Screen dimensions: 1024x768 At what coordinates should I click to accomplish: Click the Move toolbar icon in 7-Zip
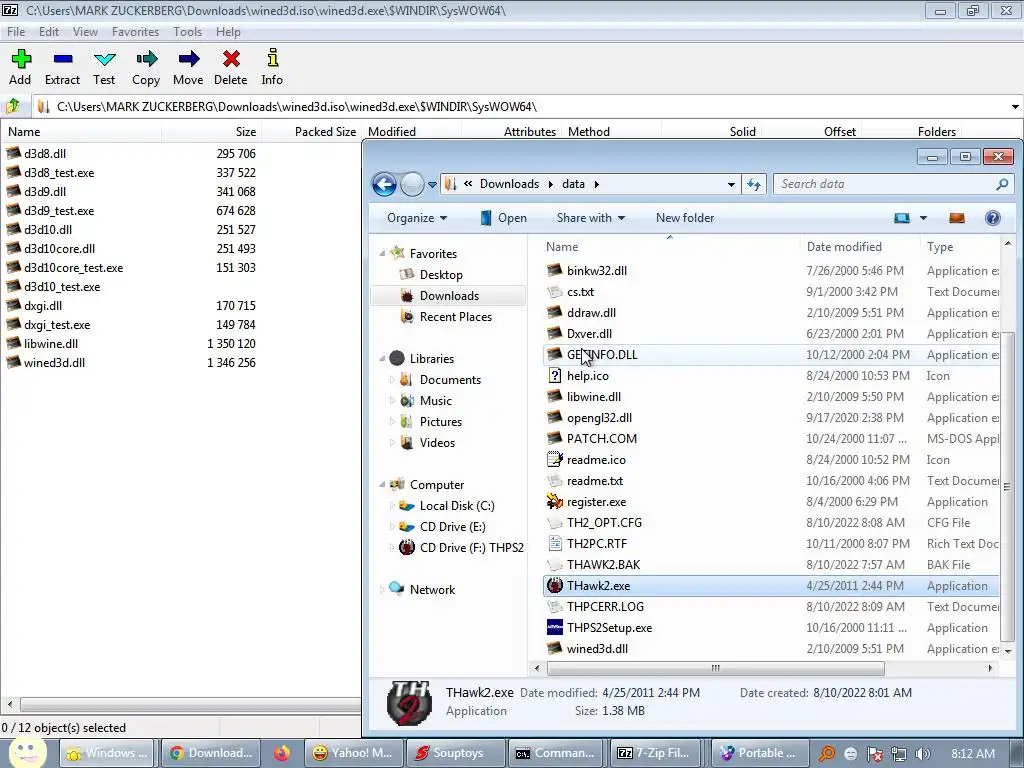189,59
